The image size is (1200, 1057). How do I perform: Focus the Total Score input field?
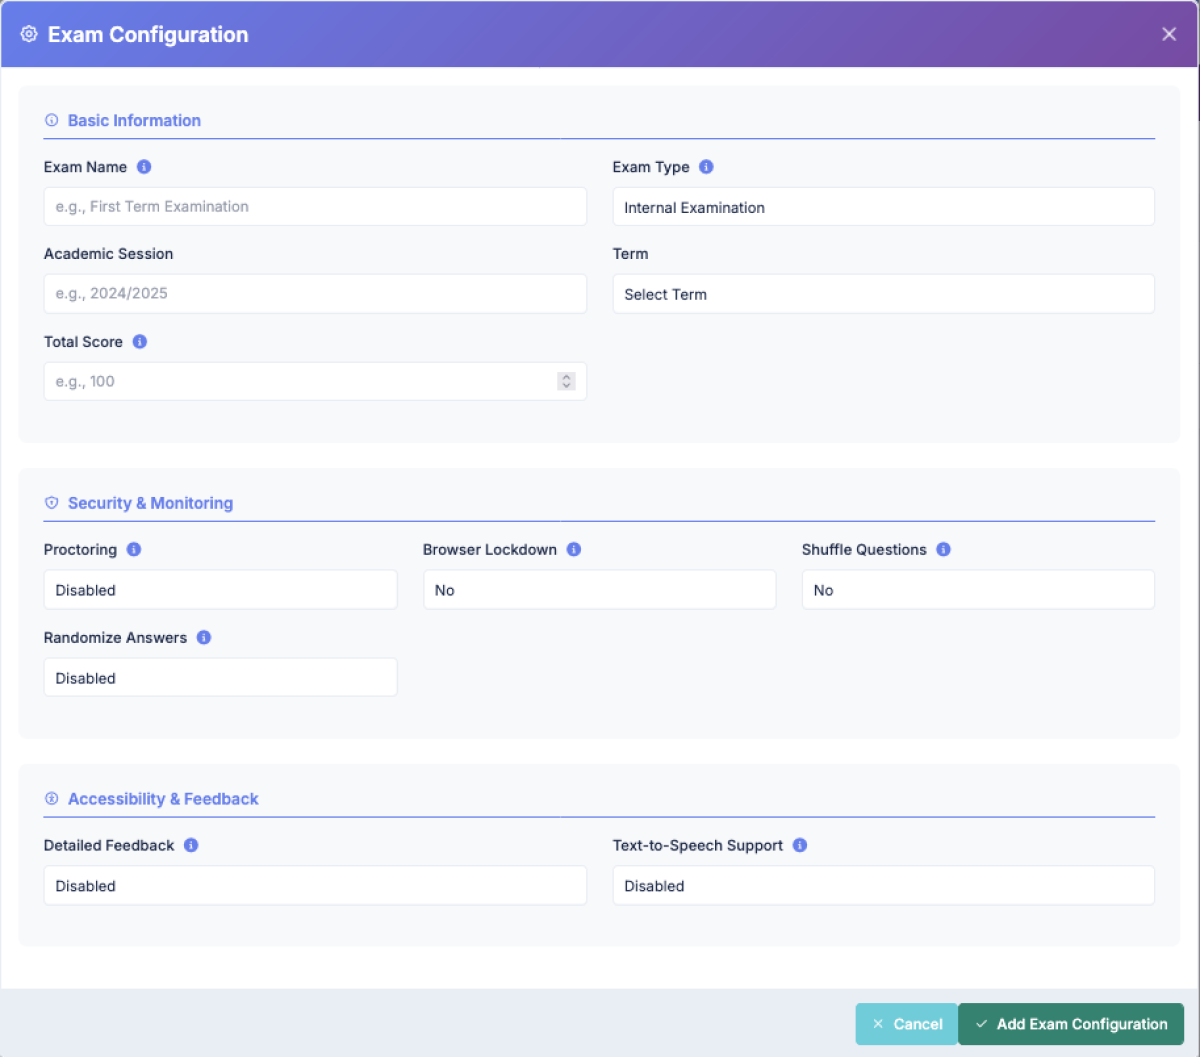[x=315, y=381]
